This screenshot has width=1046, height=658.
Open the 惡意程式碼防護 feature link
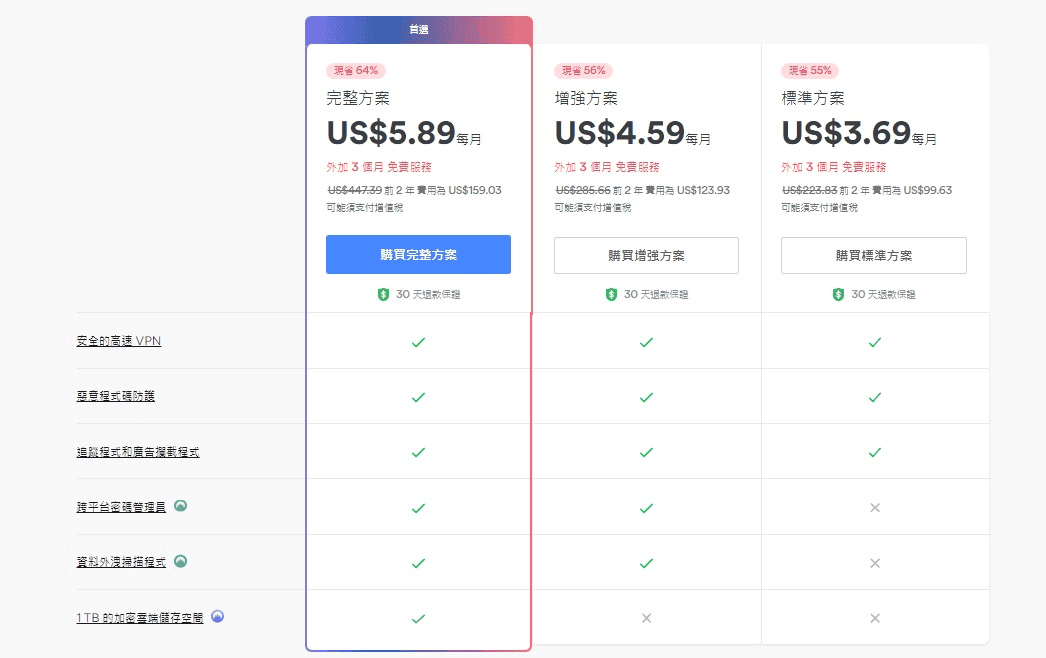click(x=115, y=396)
